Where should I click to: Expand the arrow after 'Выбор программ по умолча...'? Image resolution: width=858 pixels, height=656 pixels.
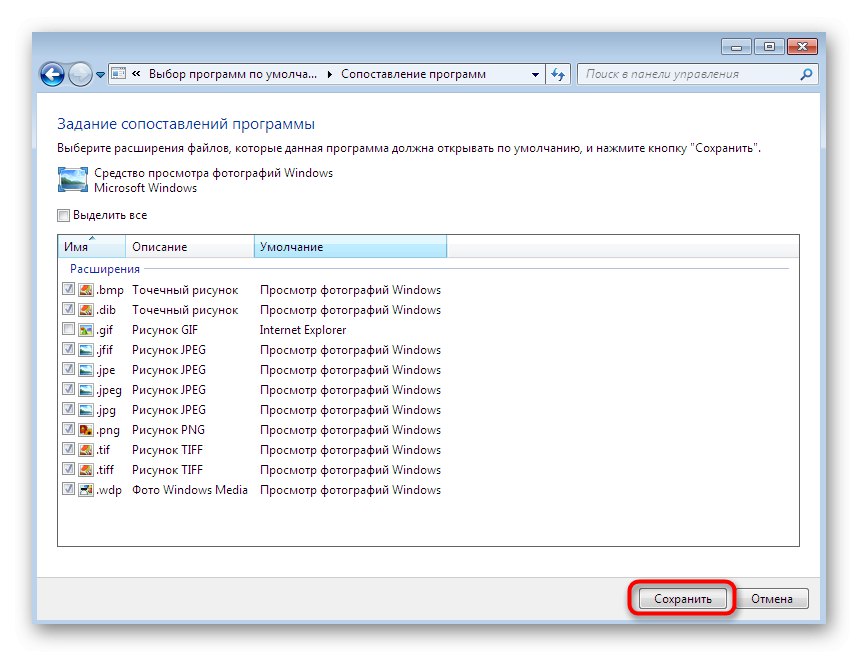[x=329, y=74]
